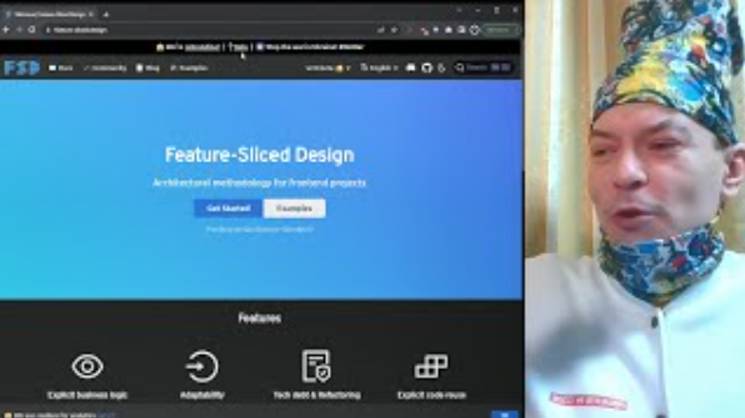Image resolution: width=745 pixels, height=418 pixels.
Task: Open the Docs menu item
Action: pos(61,68)
